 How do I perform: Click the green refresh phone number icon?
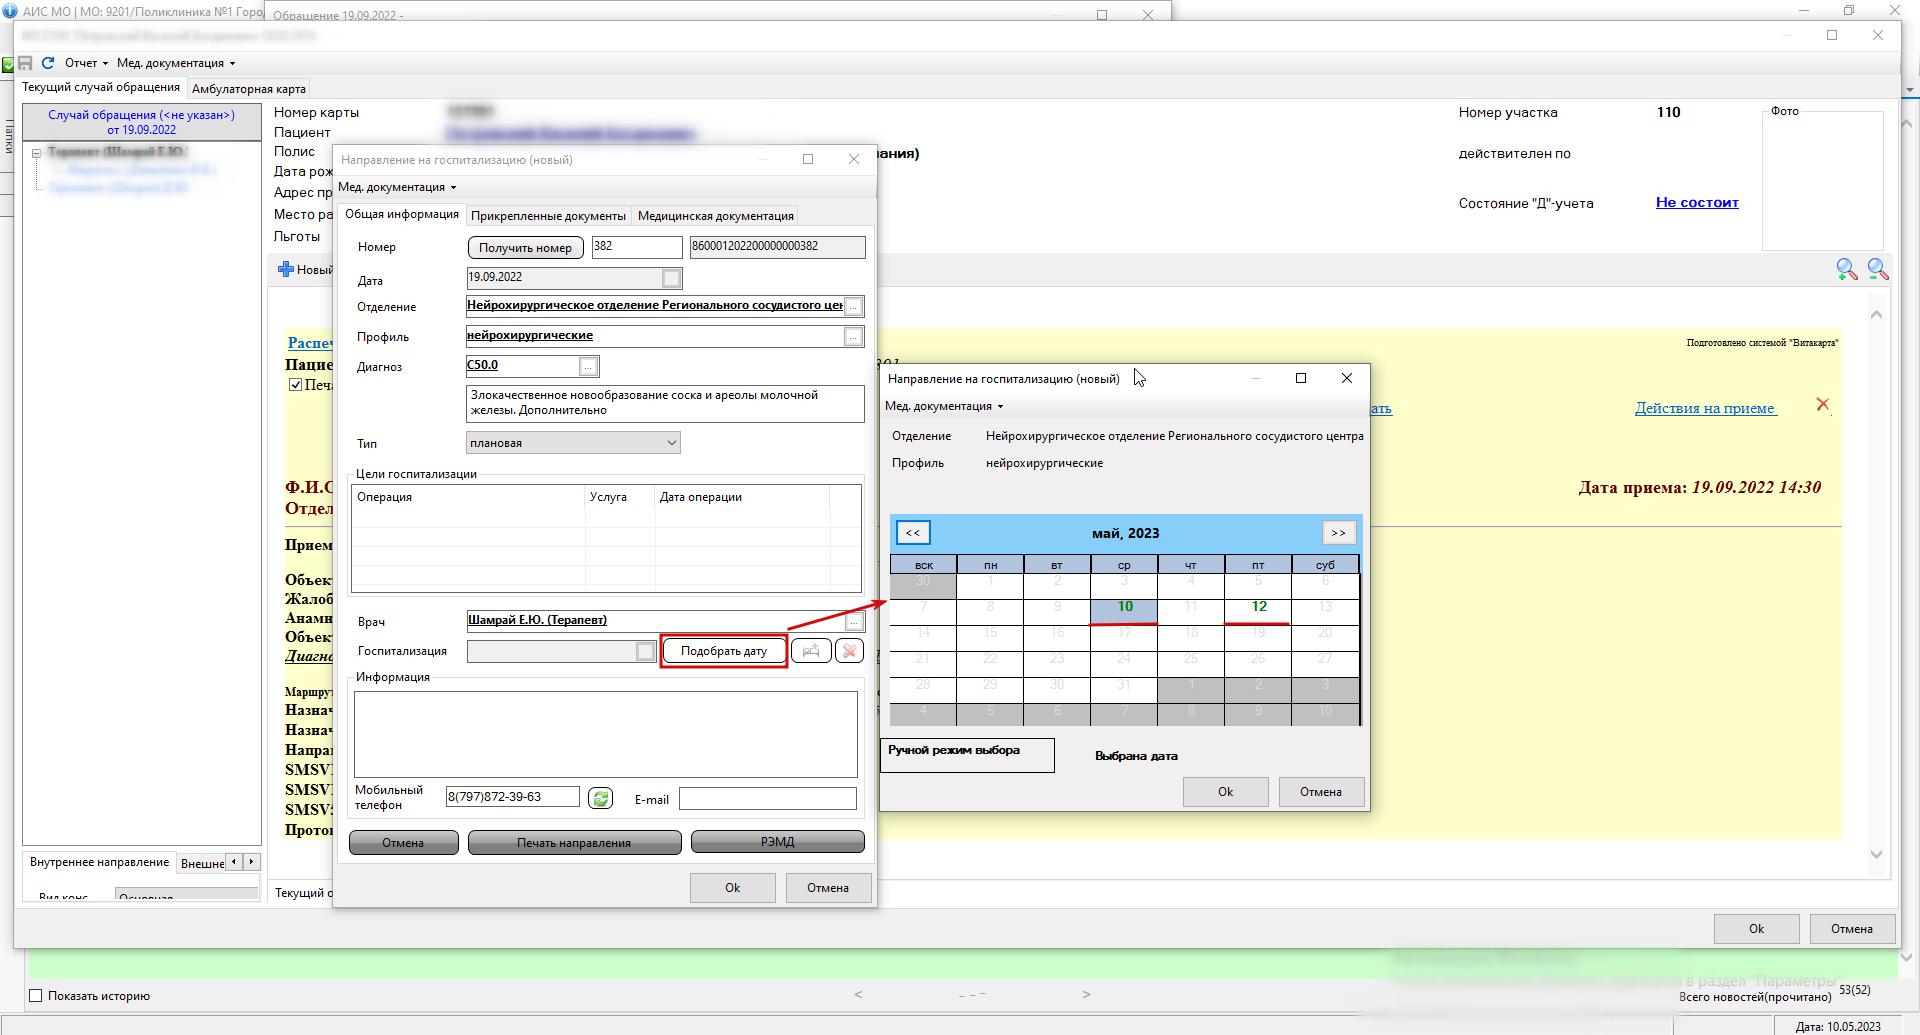pos(600,798)
